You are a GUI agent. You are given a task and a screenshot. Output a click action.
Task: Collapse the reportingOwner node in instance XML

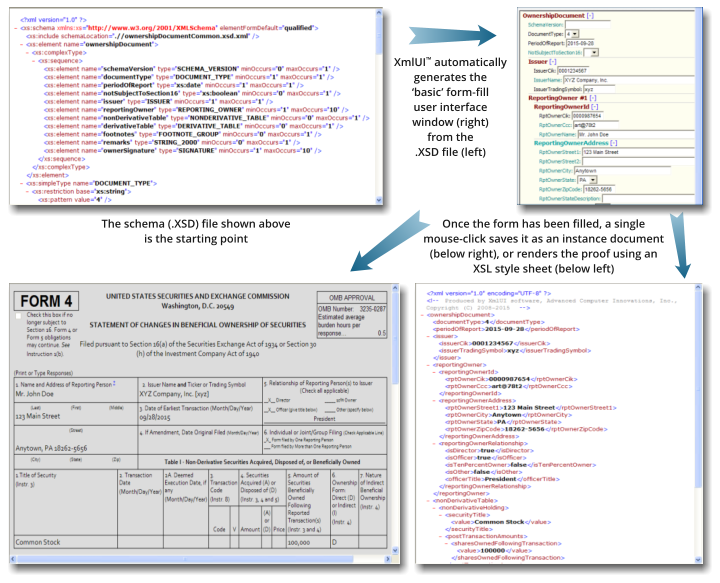[x=428, y=365]
